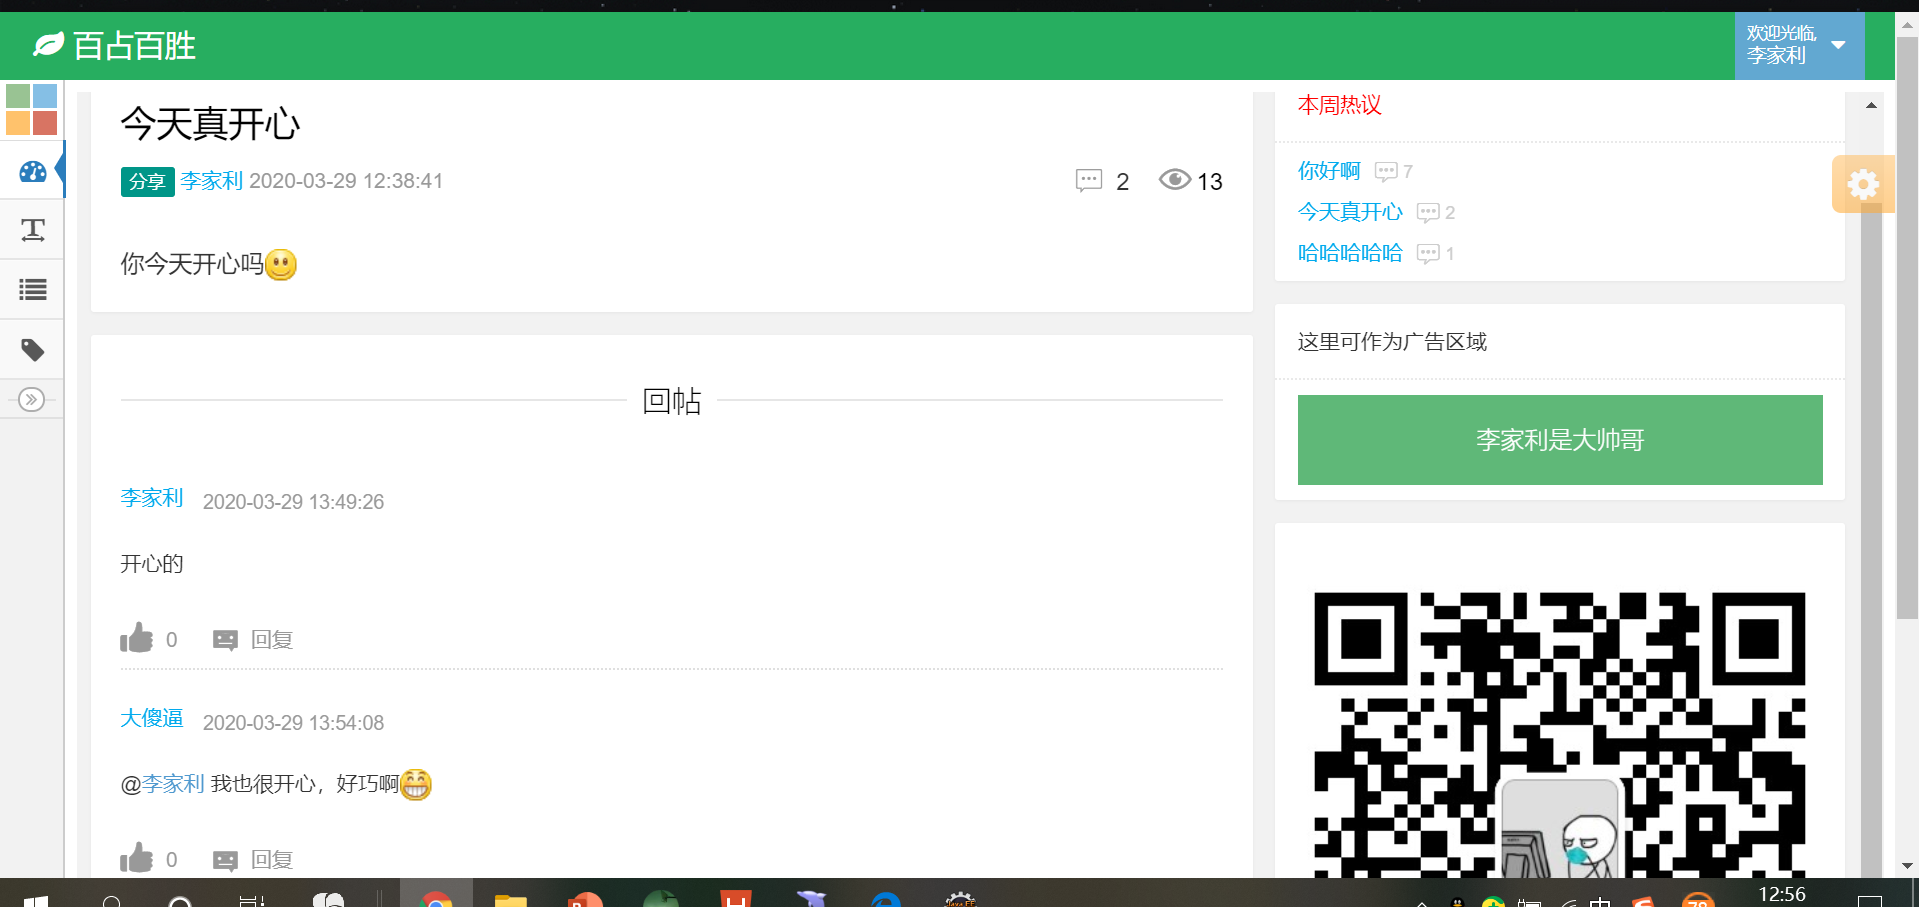Open the list sidebar icon
This screenshot has width=1919, height=907.
[x=33, y=290]
